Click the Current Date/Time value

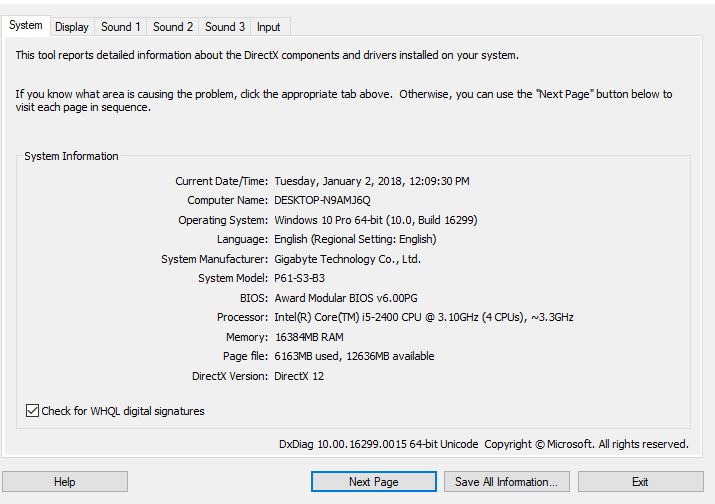[x=372, y=181]
